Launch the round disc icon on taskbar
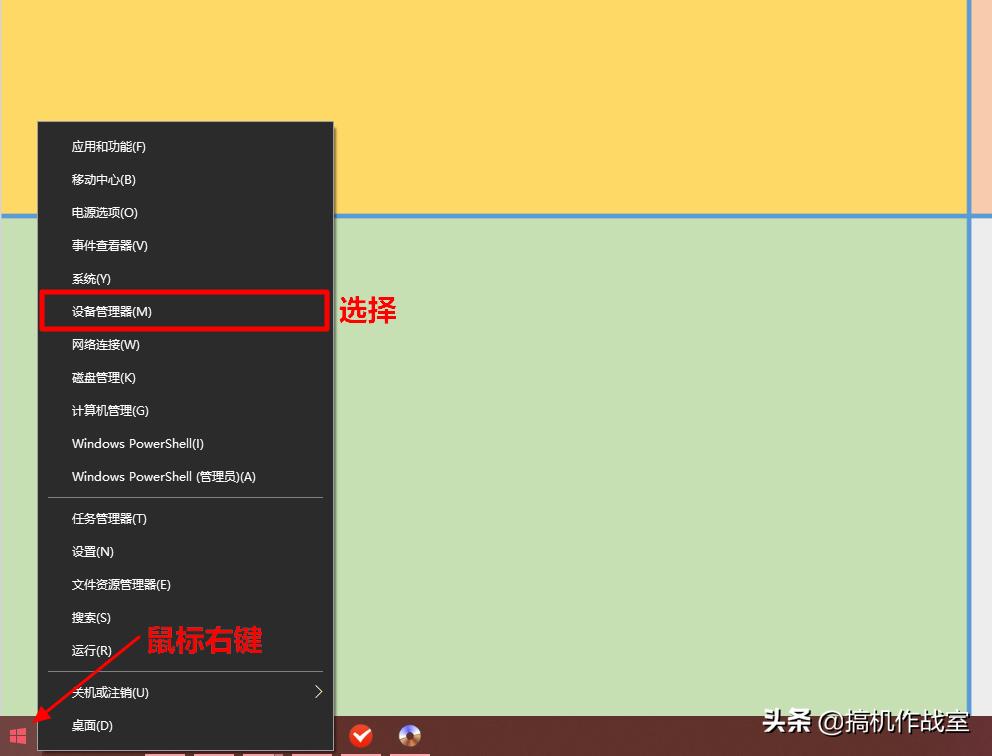This screenshot has height=756, width=992. coord(409,735)
